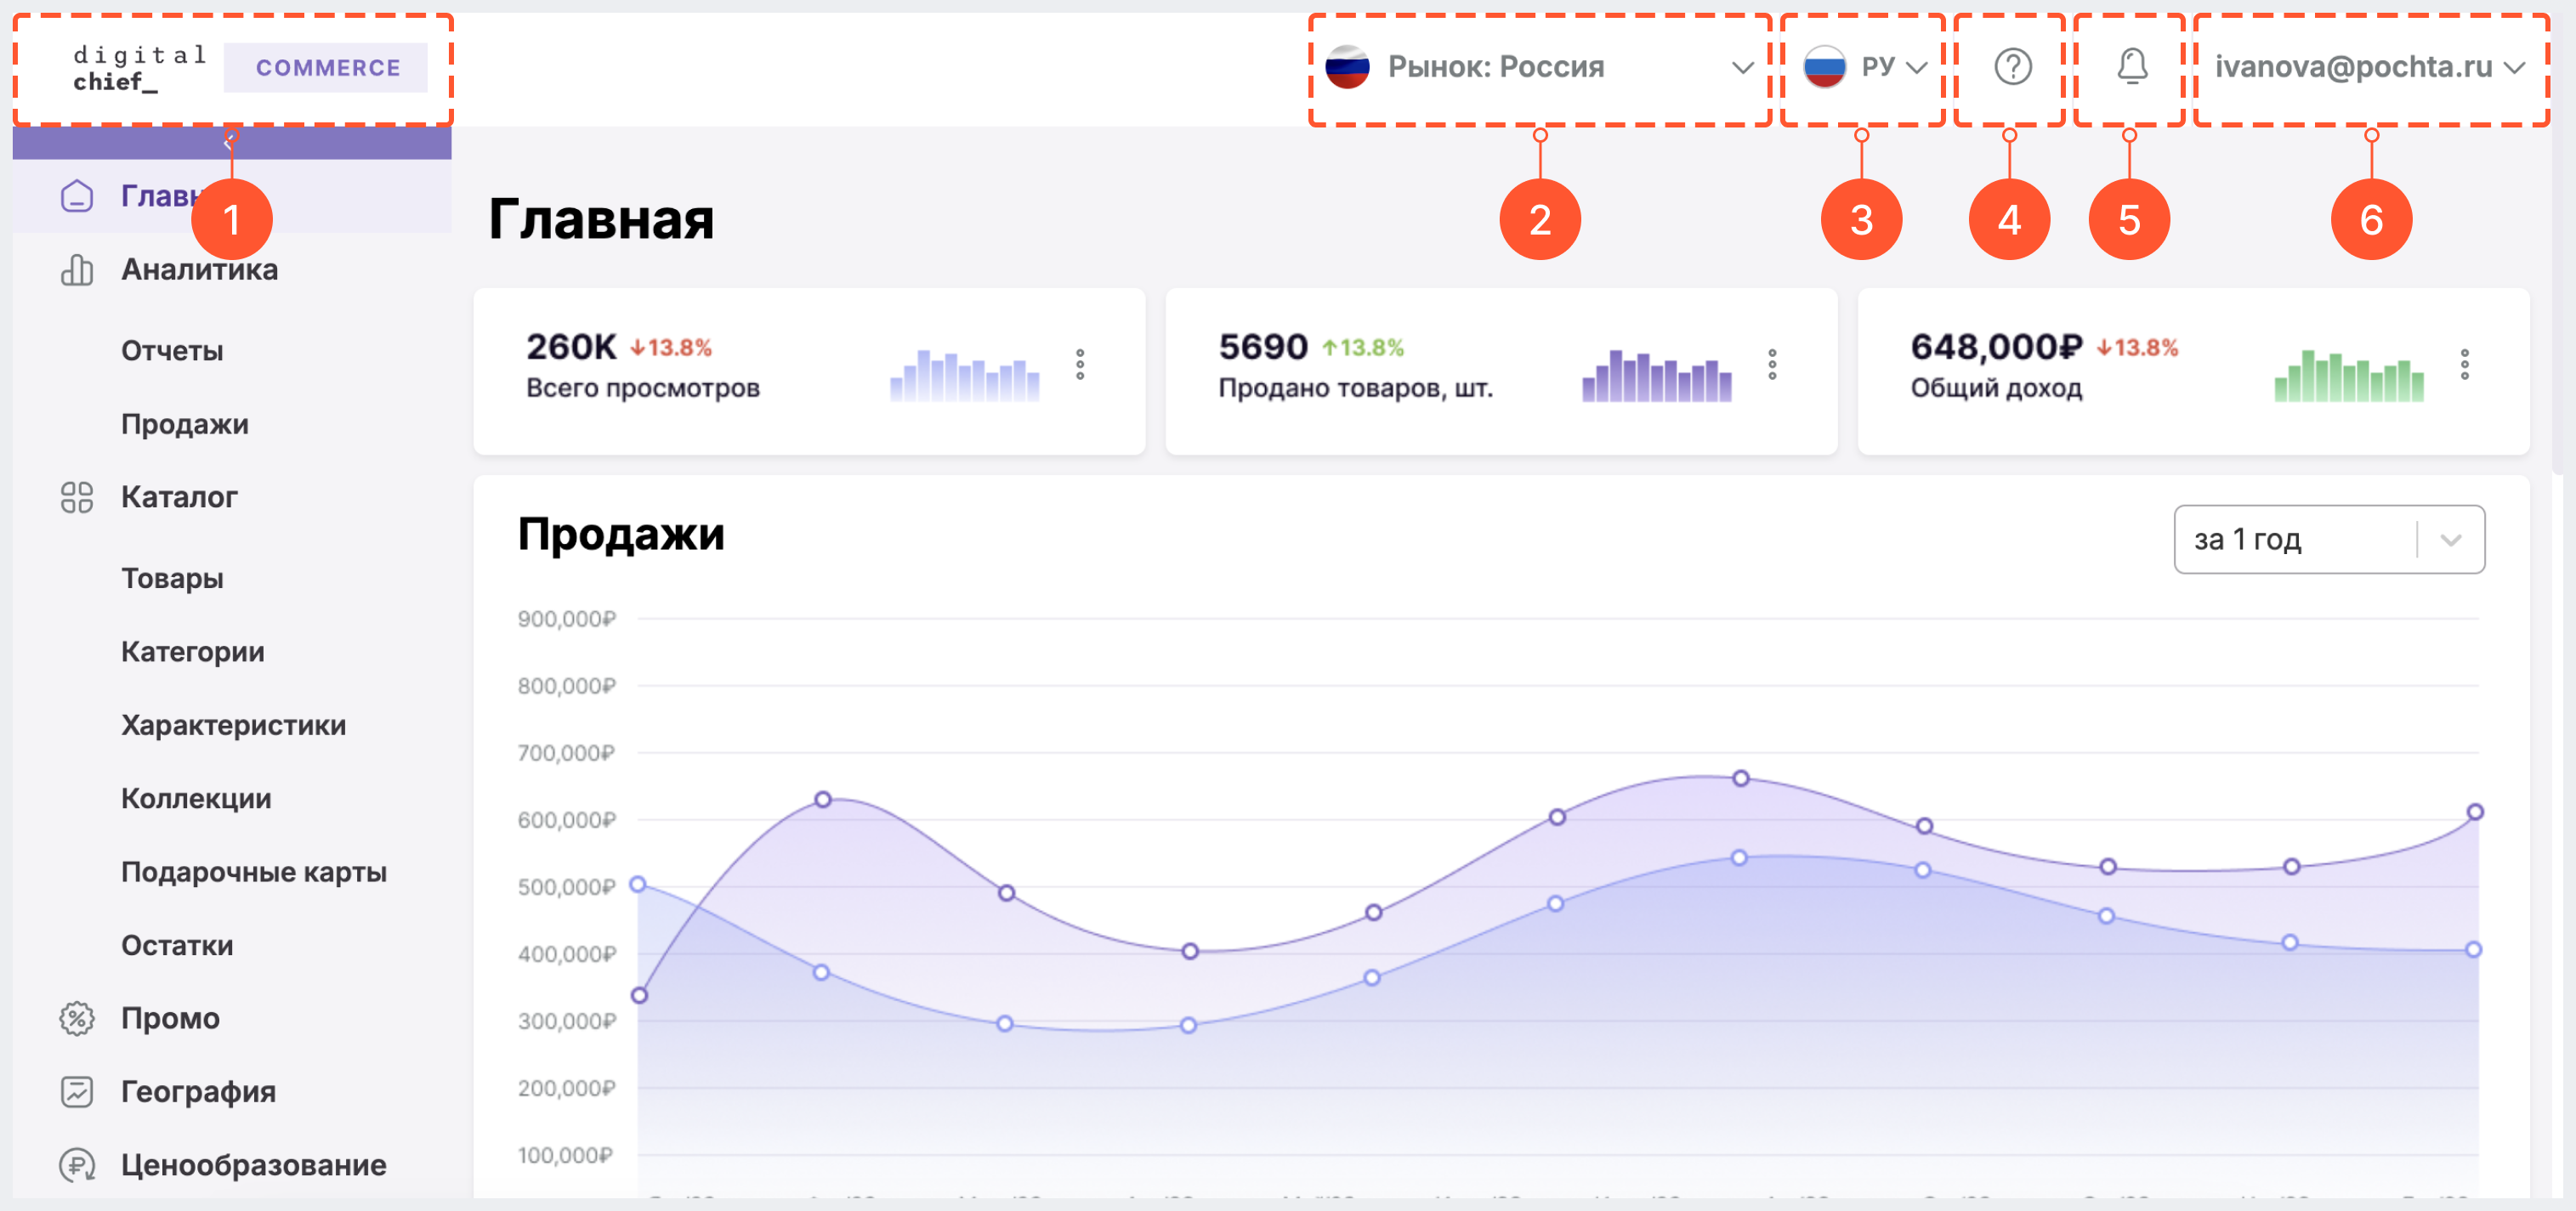Click the flag icon beside Рынок: Россия

tap(1347, 67)
